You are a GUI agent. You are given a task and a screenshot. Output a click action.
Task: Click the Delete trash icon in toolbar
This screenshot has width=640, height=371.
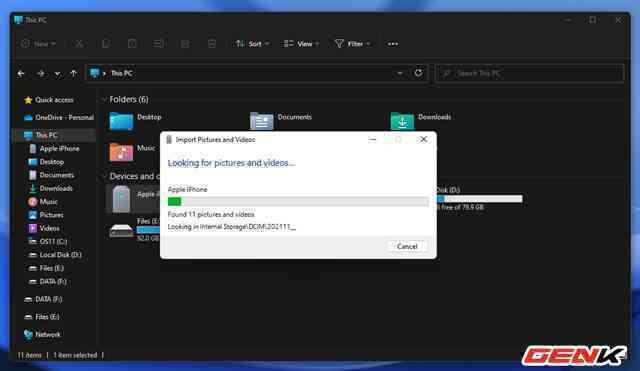(x=212, y=44)
